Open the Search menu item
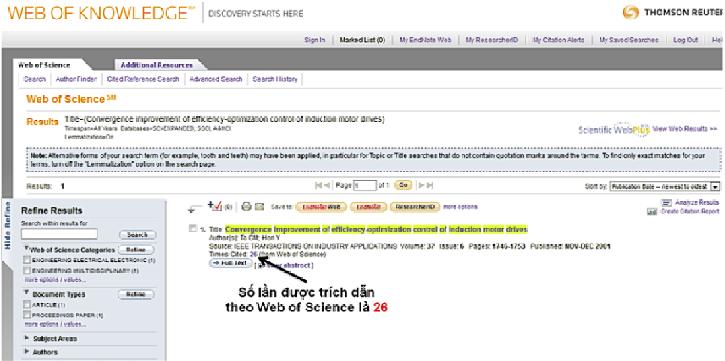This screenshot has width=725, height=361. pyautogui.click(x=35, y=79)
